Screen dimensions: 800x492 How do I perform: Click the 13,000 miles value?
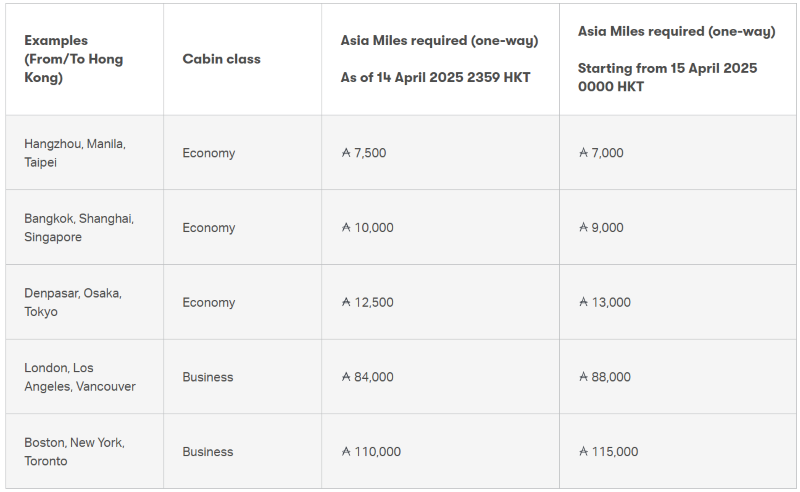point(611,302)
